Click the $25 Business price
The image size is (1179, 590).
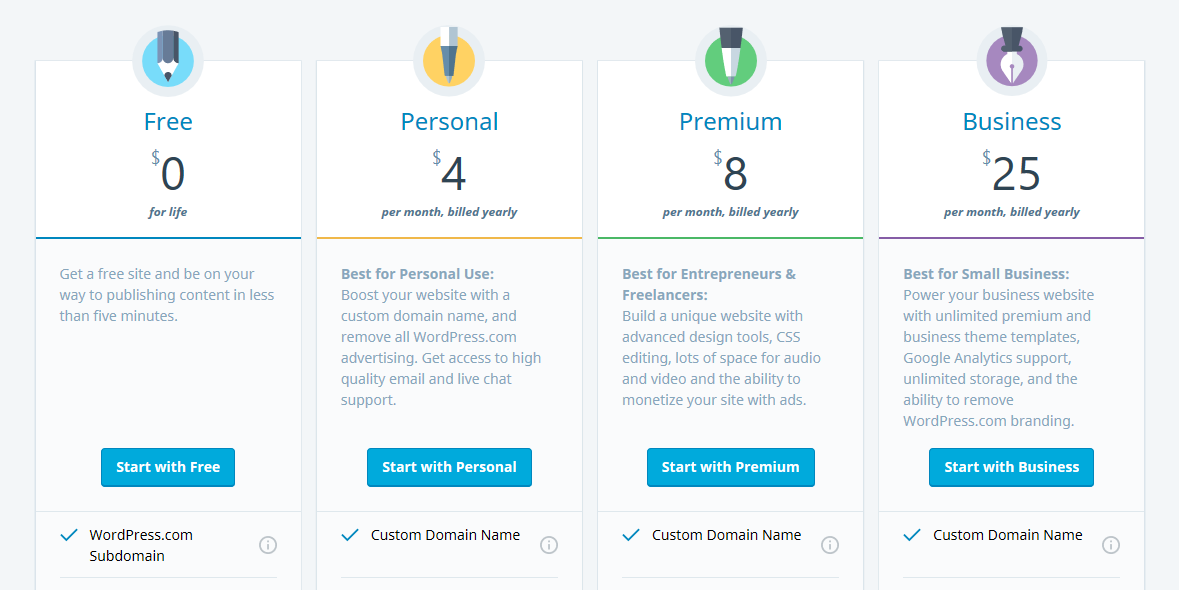[x=1011, y=171]
